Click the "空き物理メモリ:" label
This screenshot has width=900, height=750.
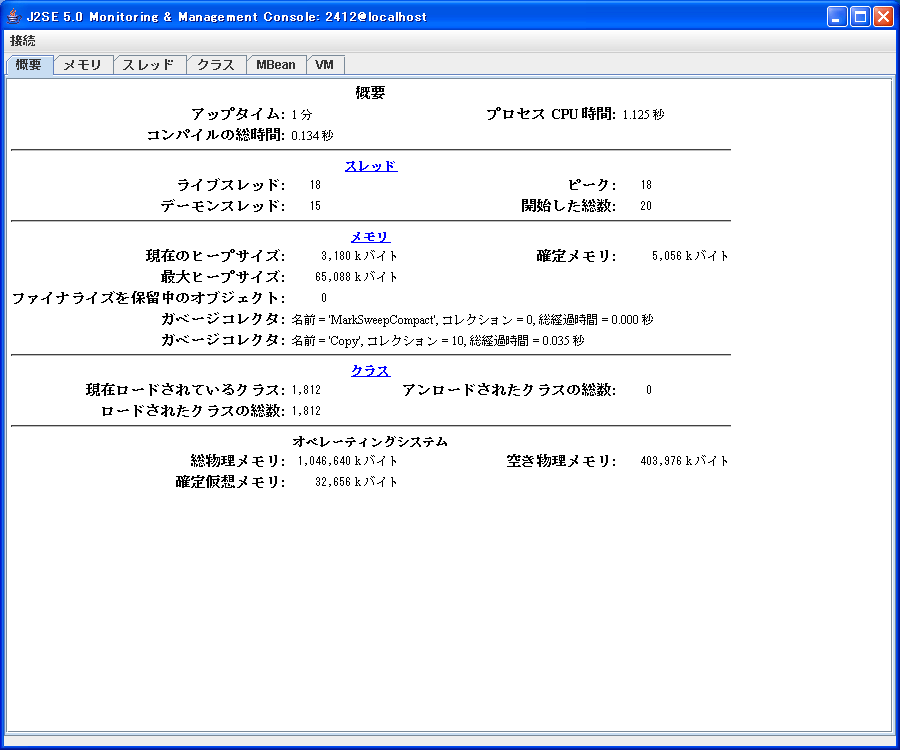(x=561, y=461)
